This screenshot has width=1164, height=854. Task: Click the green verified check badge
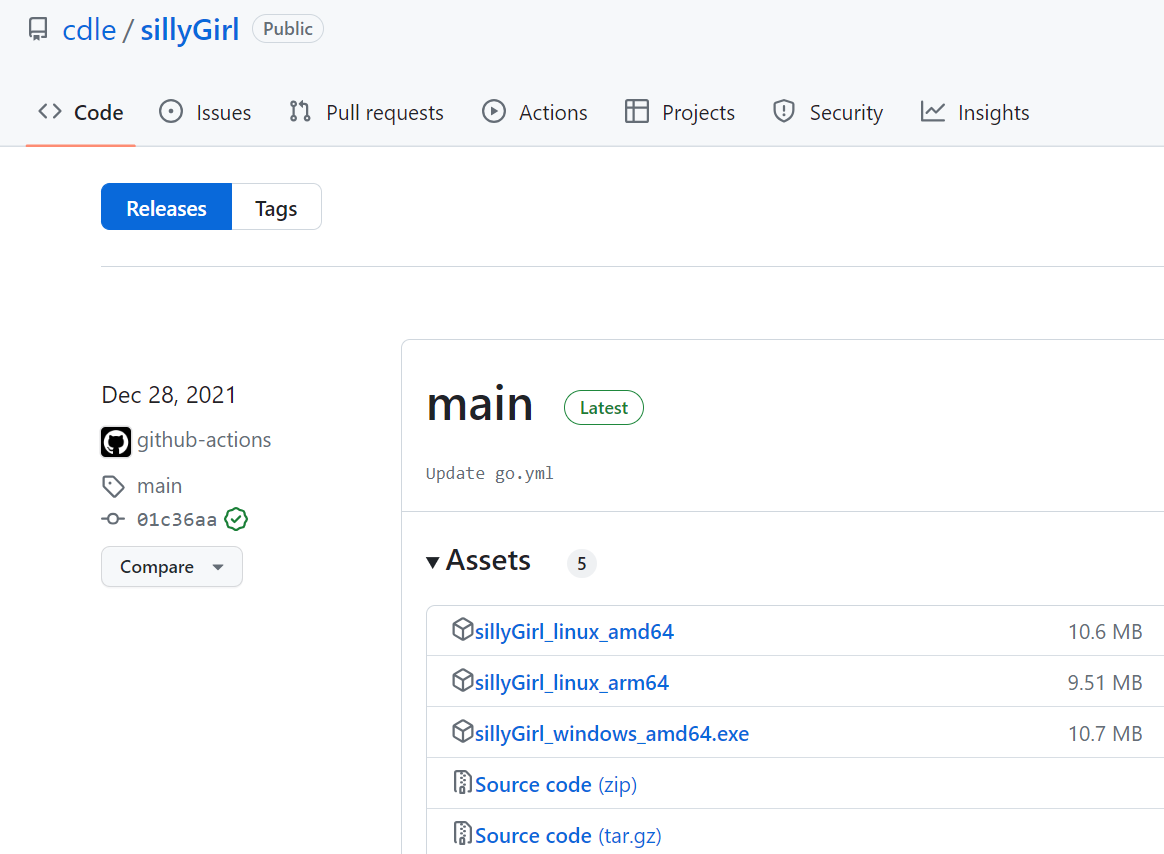coord(236,519)
